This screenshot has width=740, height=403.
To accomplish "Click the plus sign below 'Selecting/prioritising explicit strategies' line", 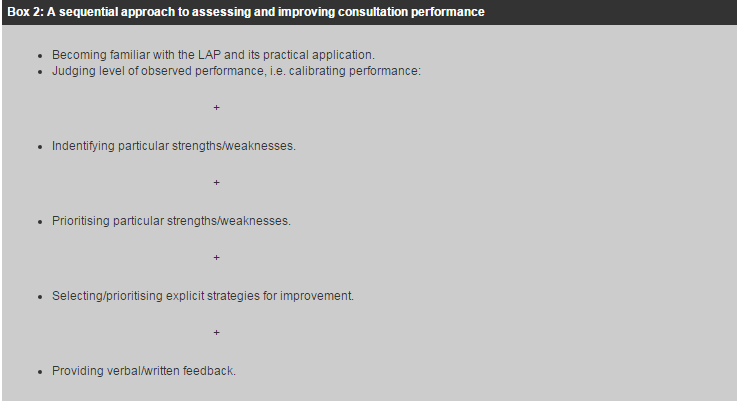I will [216, 333].
